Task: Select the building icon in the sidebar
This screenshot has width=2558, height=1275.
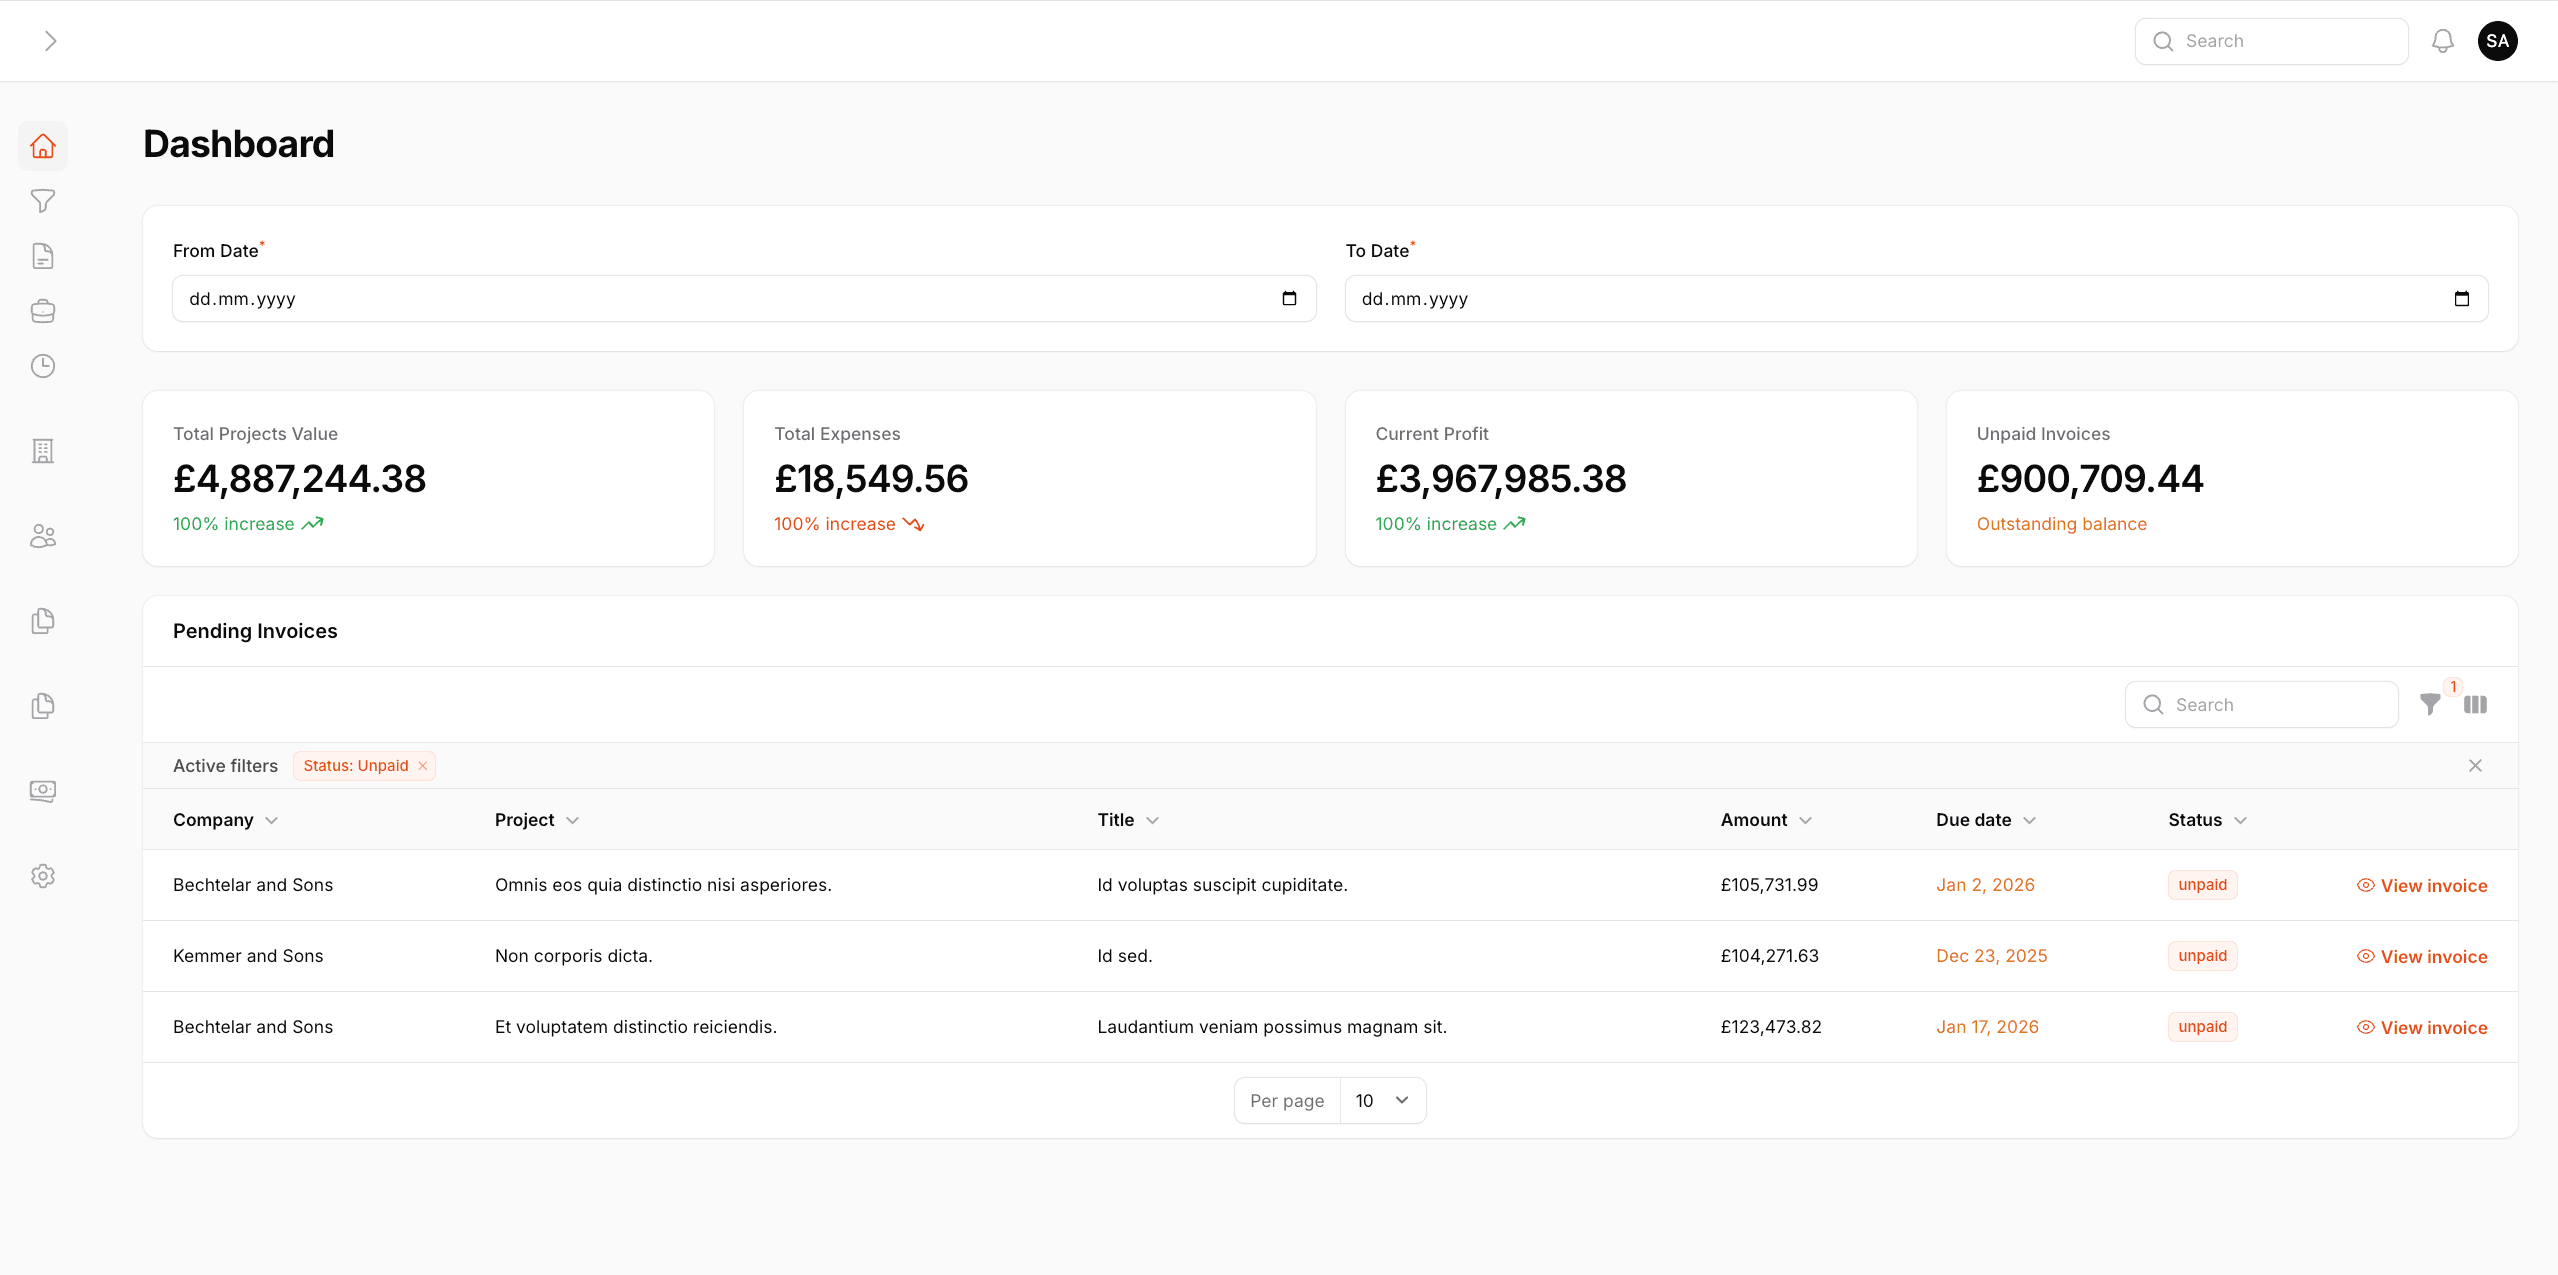Action: pyautogui.click(x=43, y=450)
